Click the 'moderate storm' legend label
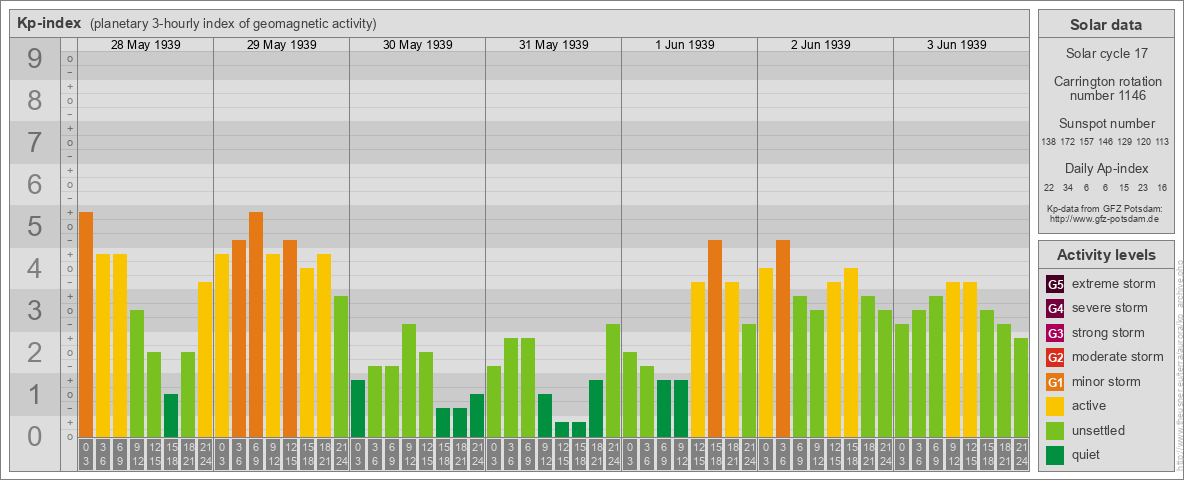Viewport: 1184px width, 480px height. (1118, 357)
